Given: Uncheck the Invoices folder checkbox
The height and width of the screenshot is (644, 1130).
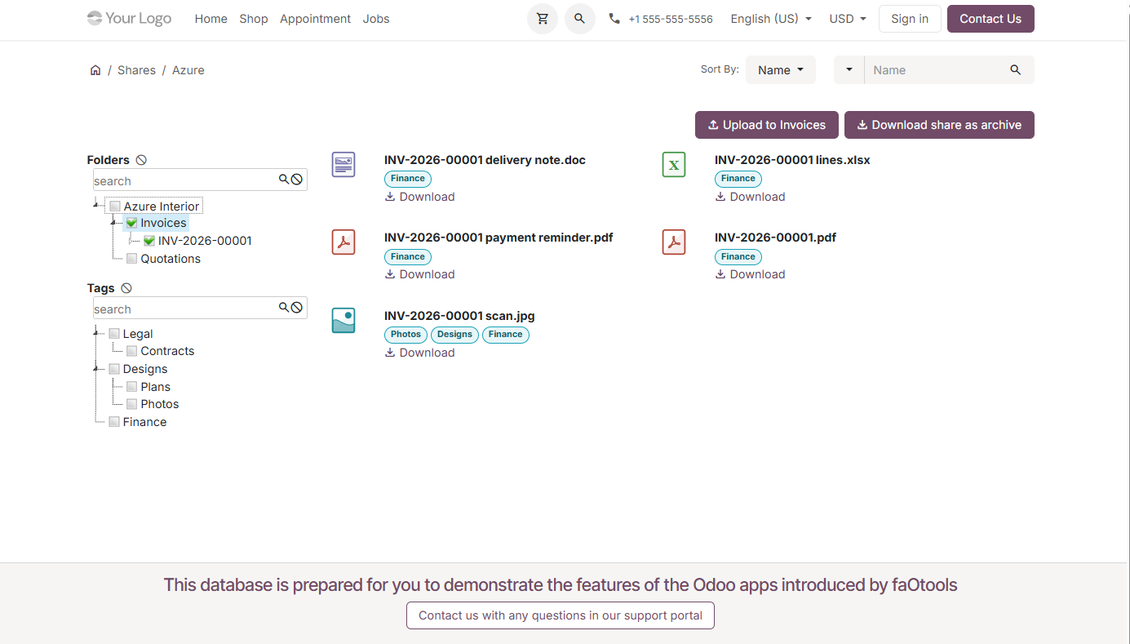Looking at the screenshot, I should coord(132,223).
